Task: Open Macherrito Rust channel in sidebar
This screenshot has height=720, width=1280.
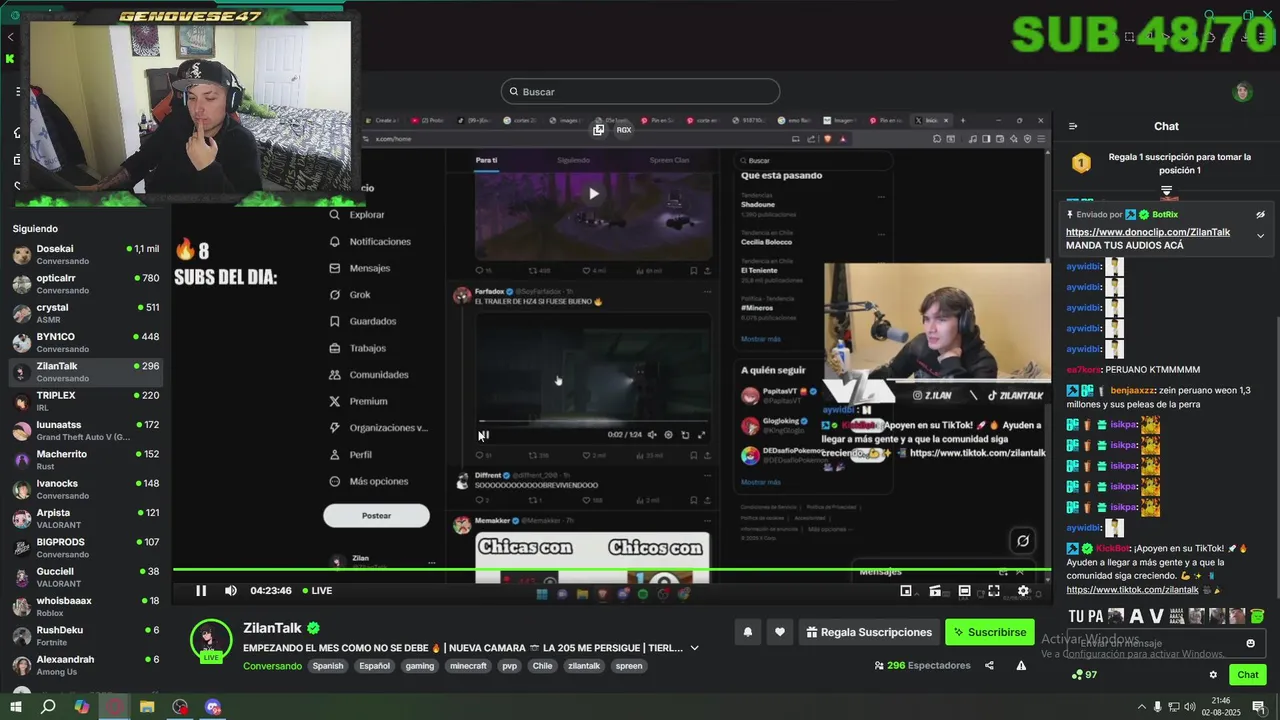Action: (86, 460)
